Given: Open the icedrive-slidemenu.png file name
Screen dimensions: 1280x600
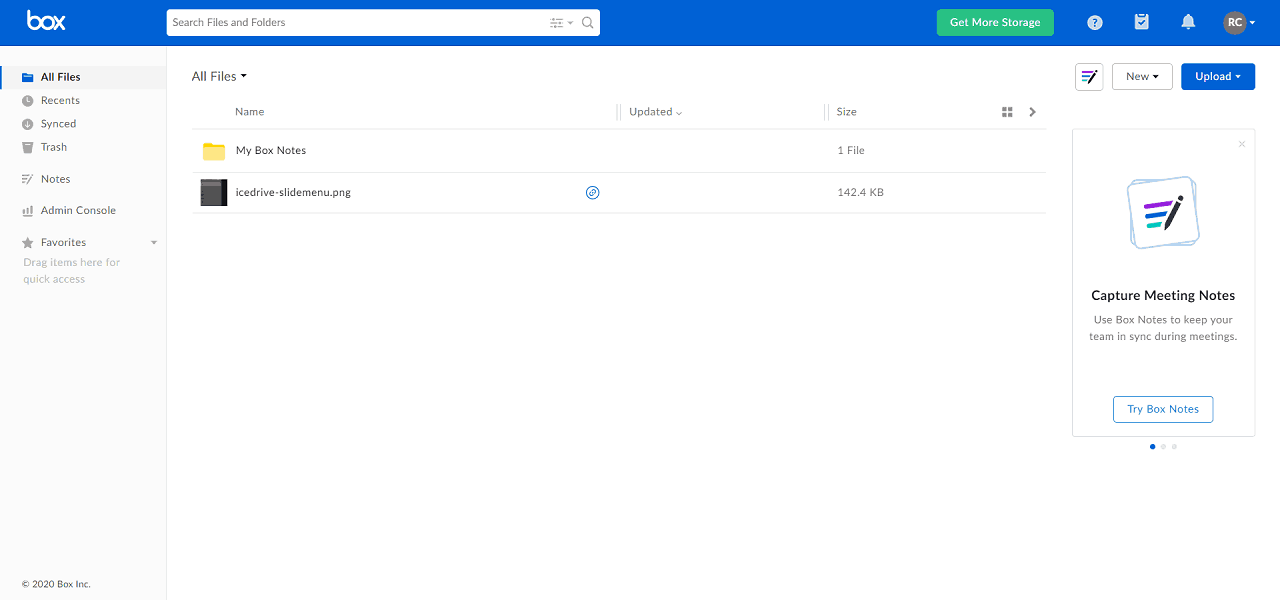Looking at the screenshot, I should click(293, 192).
